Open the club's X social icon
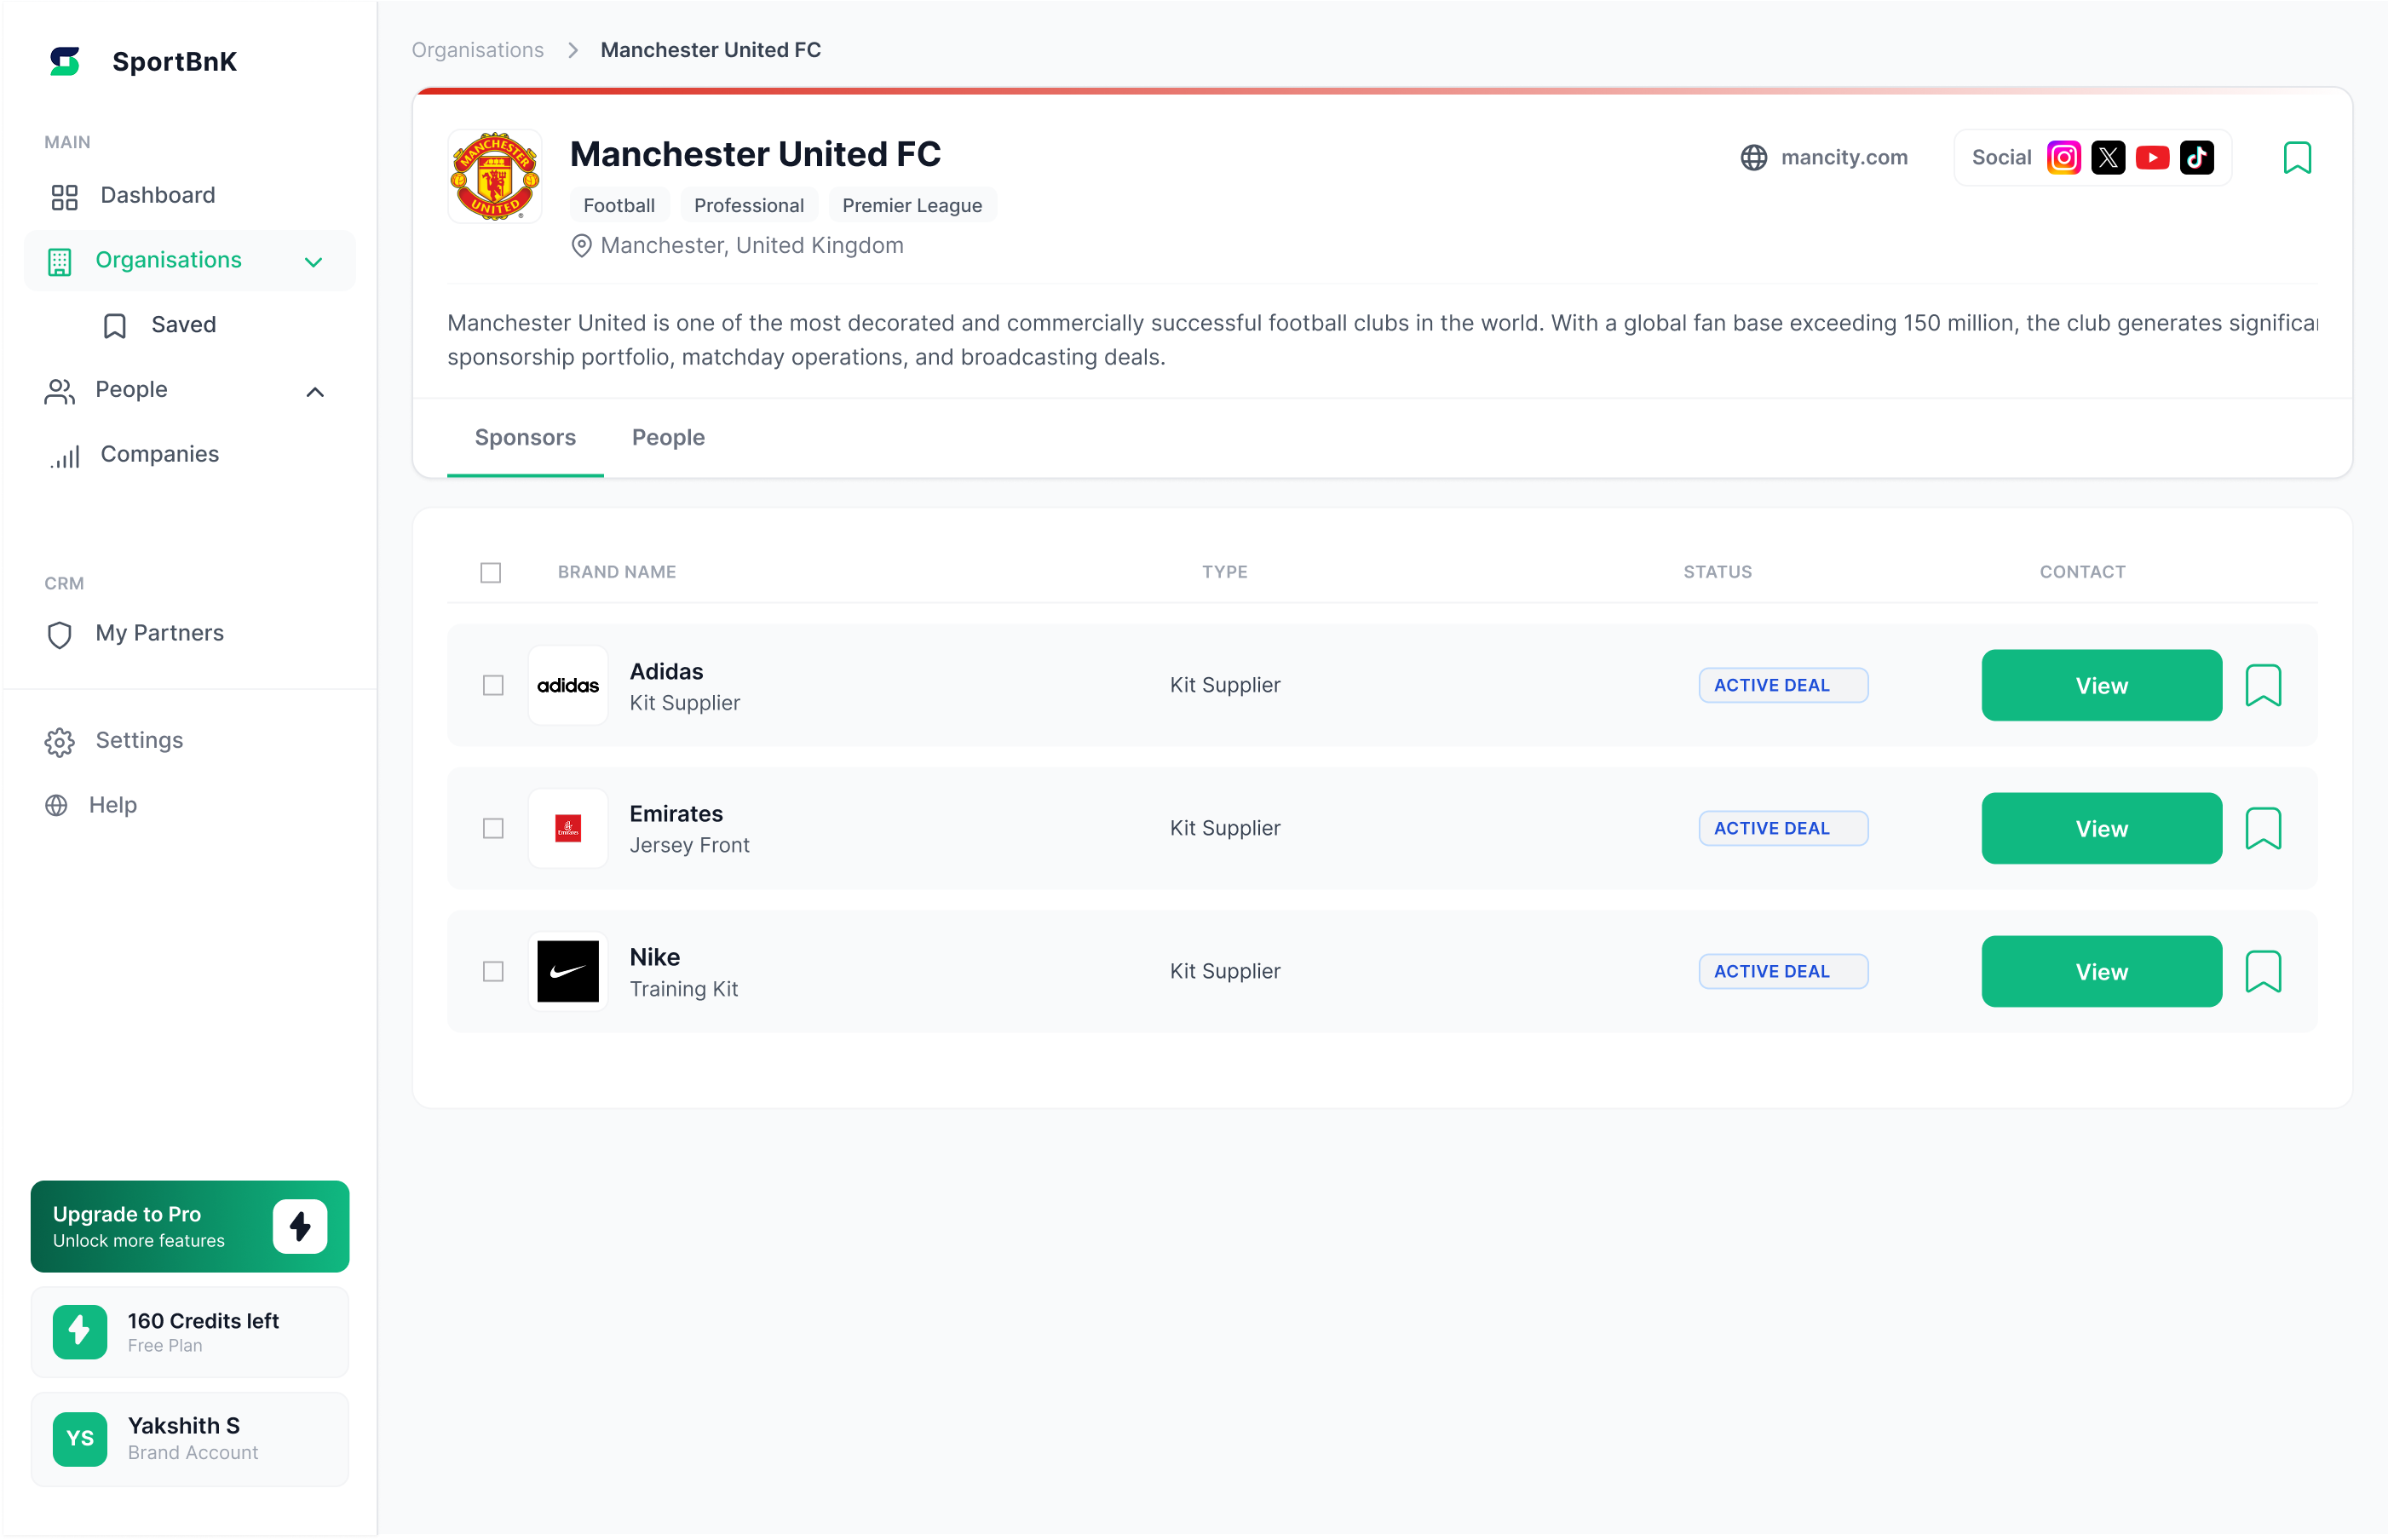The width and height of the screenshot is (2388, 1540). (x=2108, y=158)
